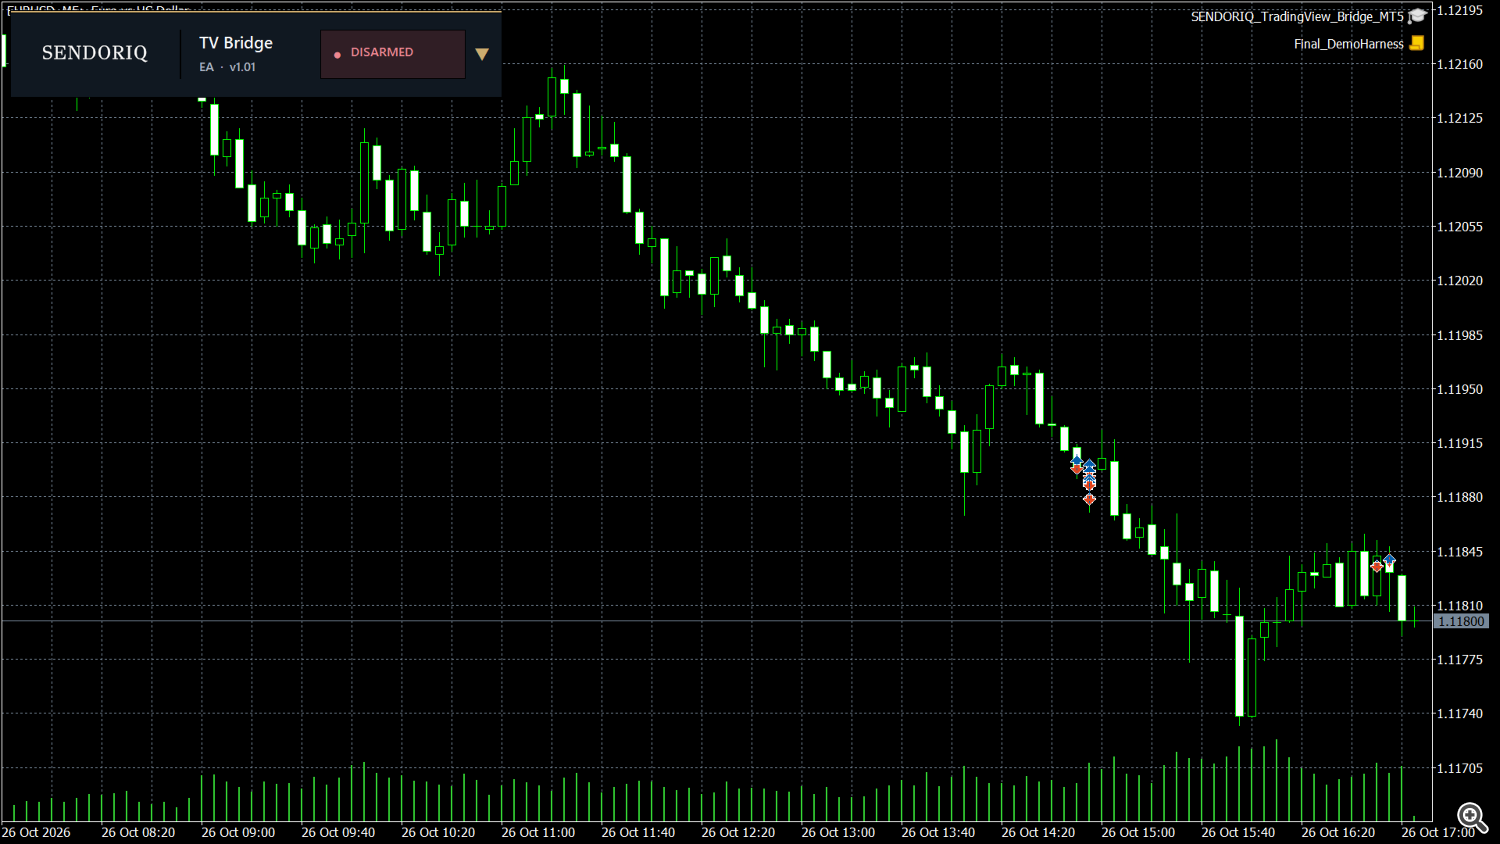This screenshot has height=844, width=1500.
Task: Click the 1.12195 price scale label
Action: [x=1460, y=10]
